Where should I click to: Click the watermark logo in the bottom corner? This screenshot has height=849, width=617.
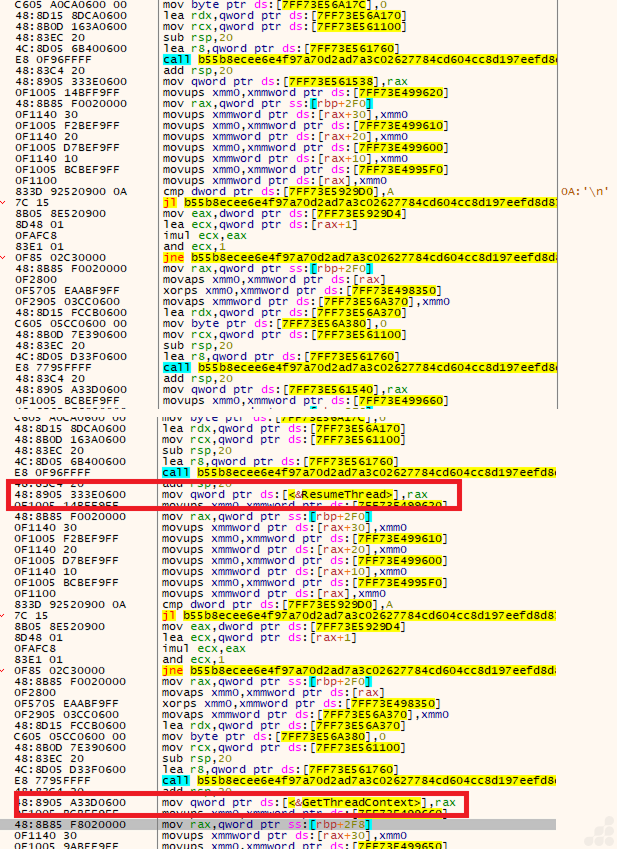pyautogui.click(x=596, y=832)
